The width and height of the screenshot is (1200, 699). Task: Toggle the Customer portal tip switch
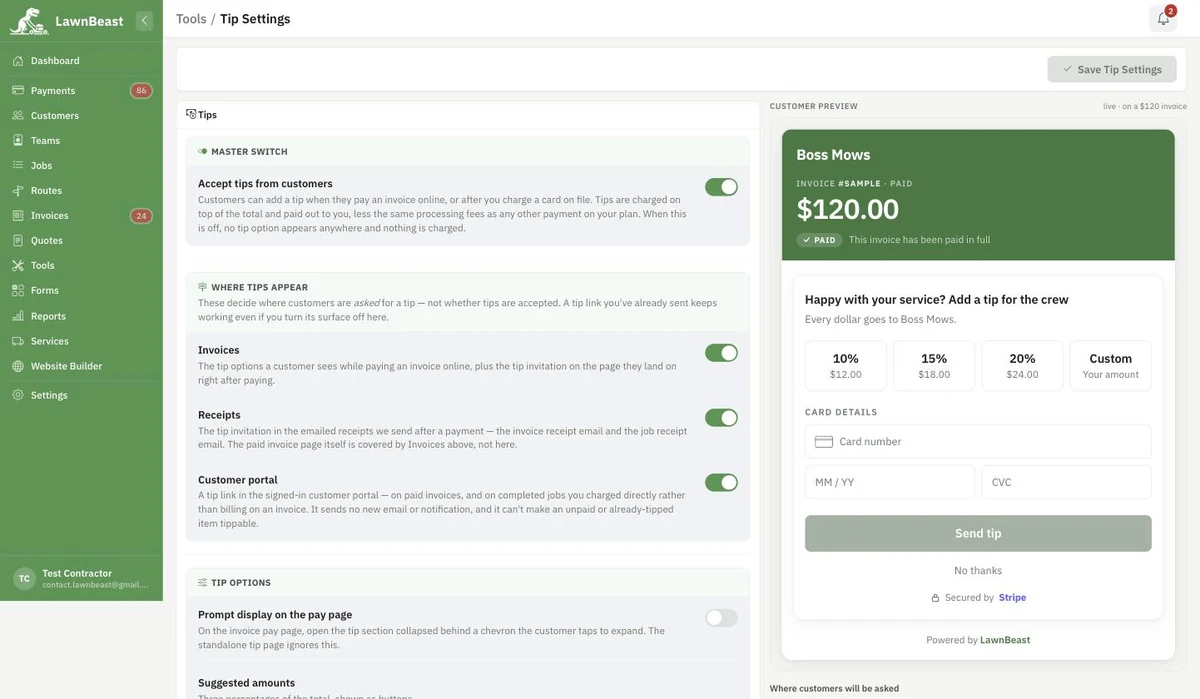coord(721,483)
